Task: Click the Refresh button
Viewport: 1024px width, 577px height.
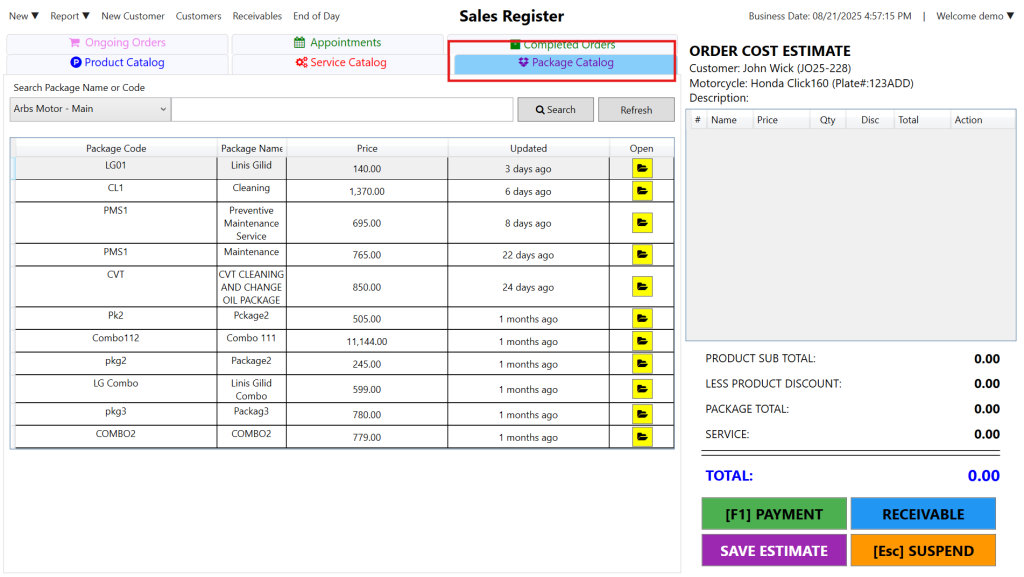Action: [636, 110]
